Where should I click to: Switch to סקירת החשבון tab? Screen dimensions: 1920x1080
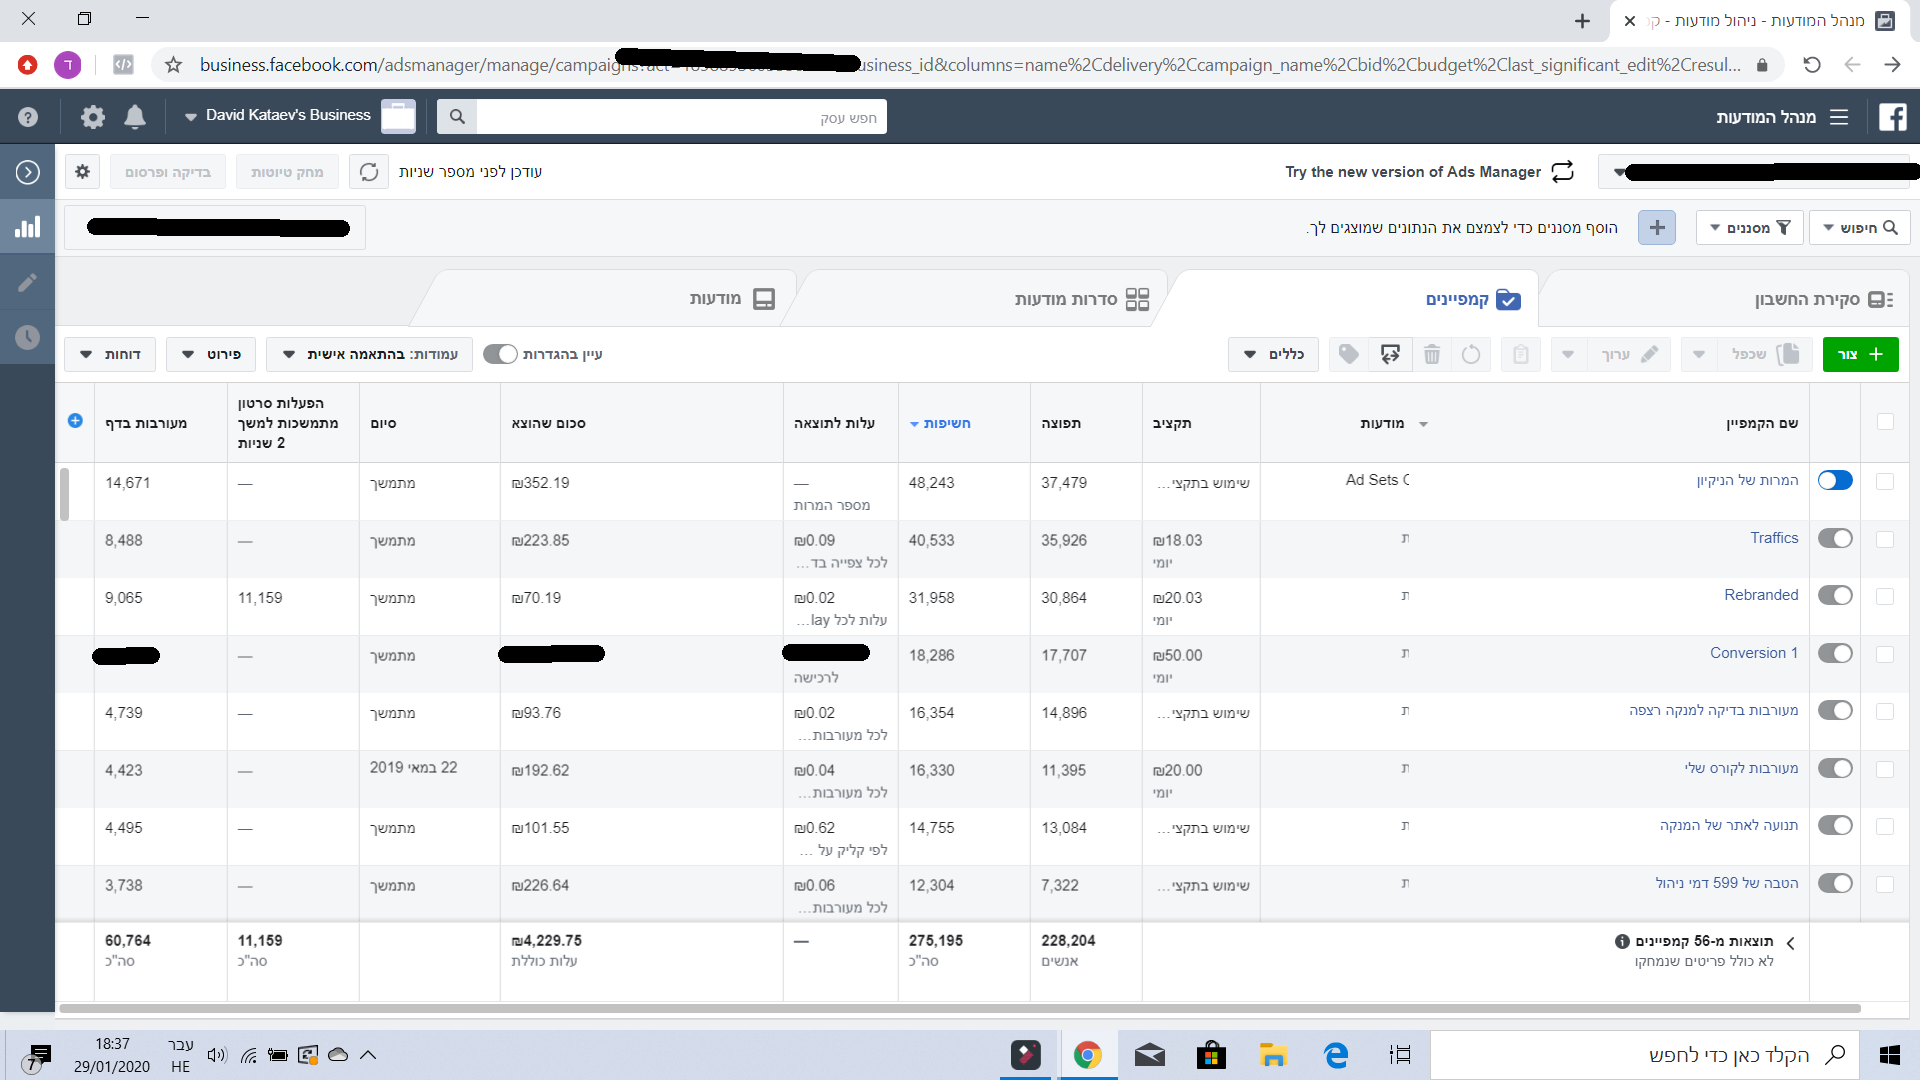1824,299
